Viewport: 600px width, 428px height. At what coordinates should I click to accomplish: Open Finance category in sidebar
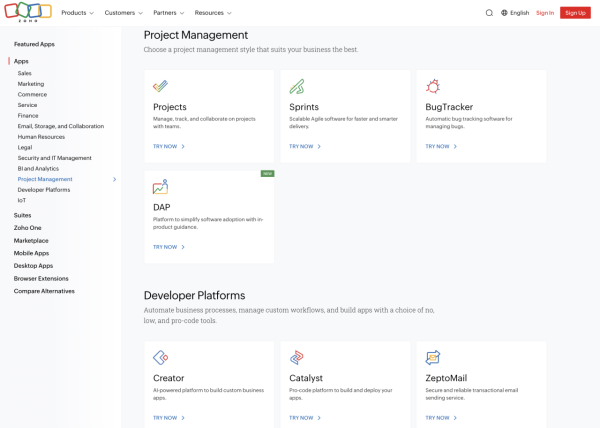point(28,116)
